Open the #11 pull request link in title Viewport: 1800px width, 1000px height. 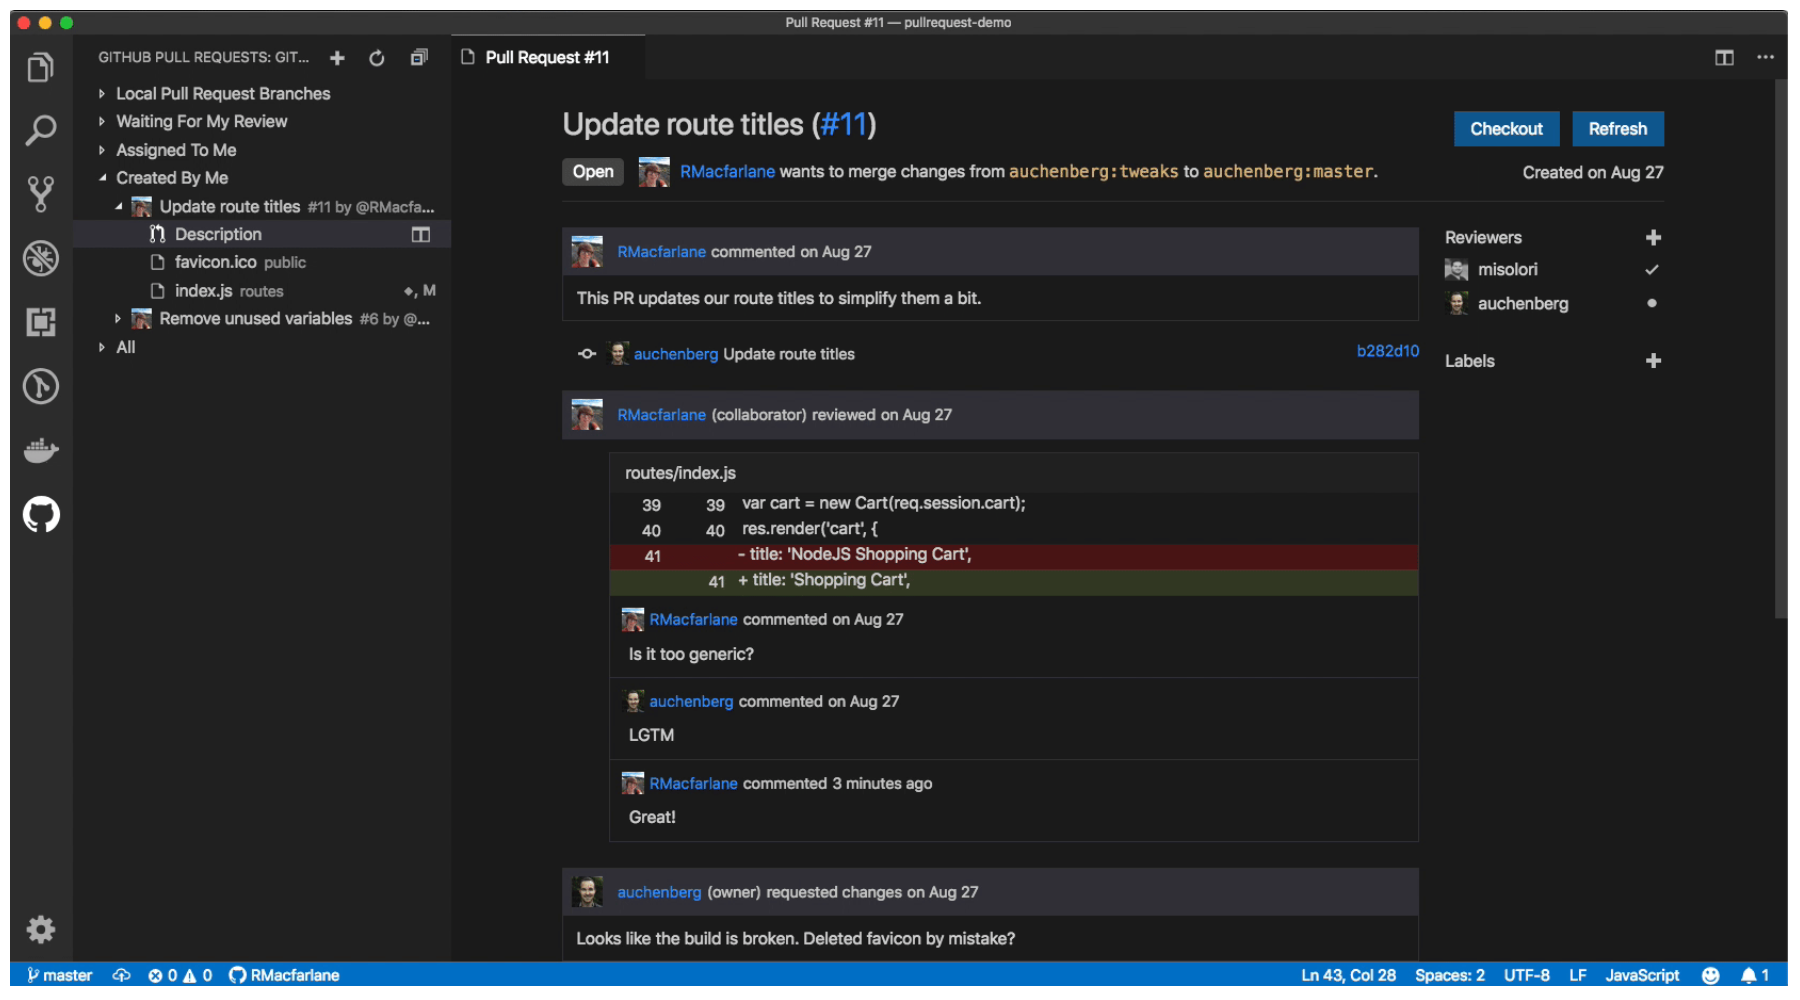tap(844, 125)
